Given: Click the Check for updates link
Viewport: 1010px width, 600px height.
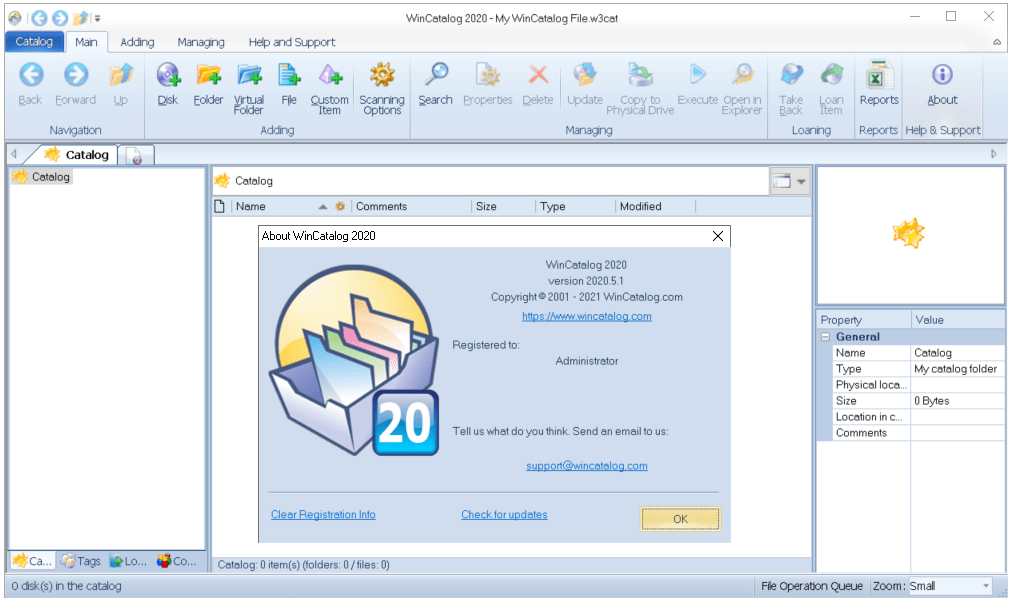Looking at the screenshot, I should pyautogui.click(x=504, y=514).
